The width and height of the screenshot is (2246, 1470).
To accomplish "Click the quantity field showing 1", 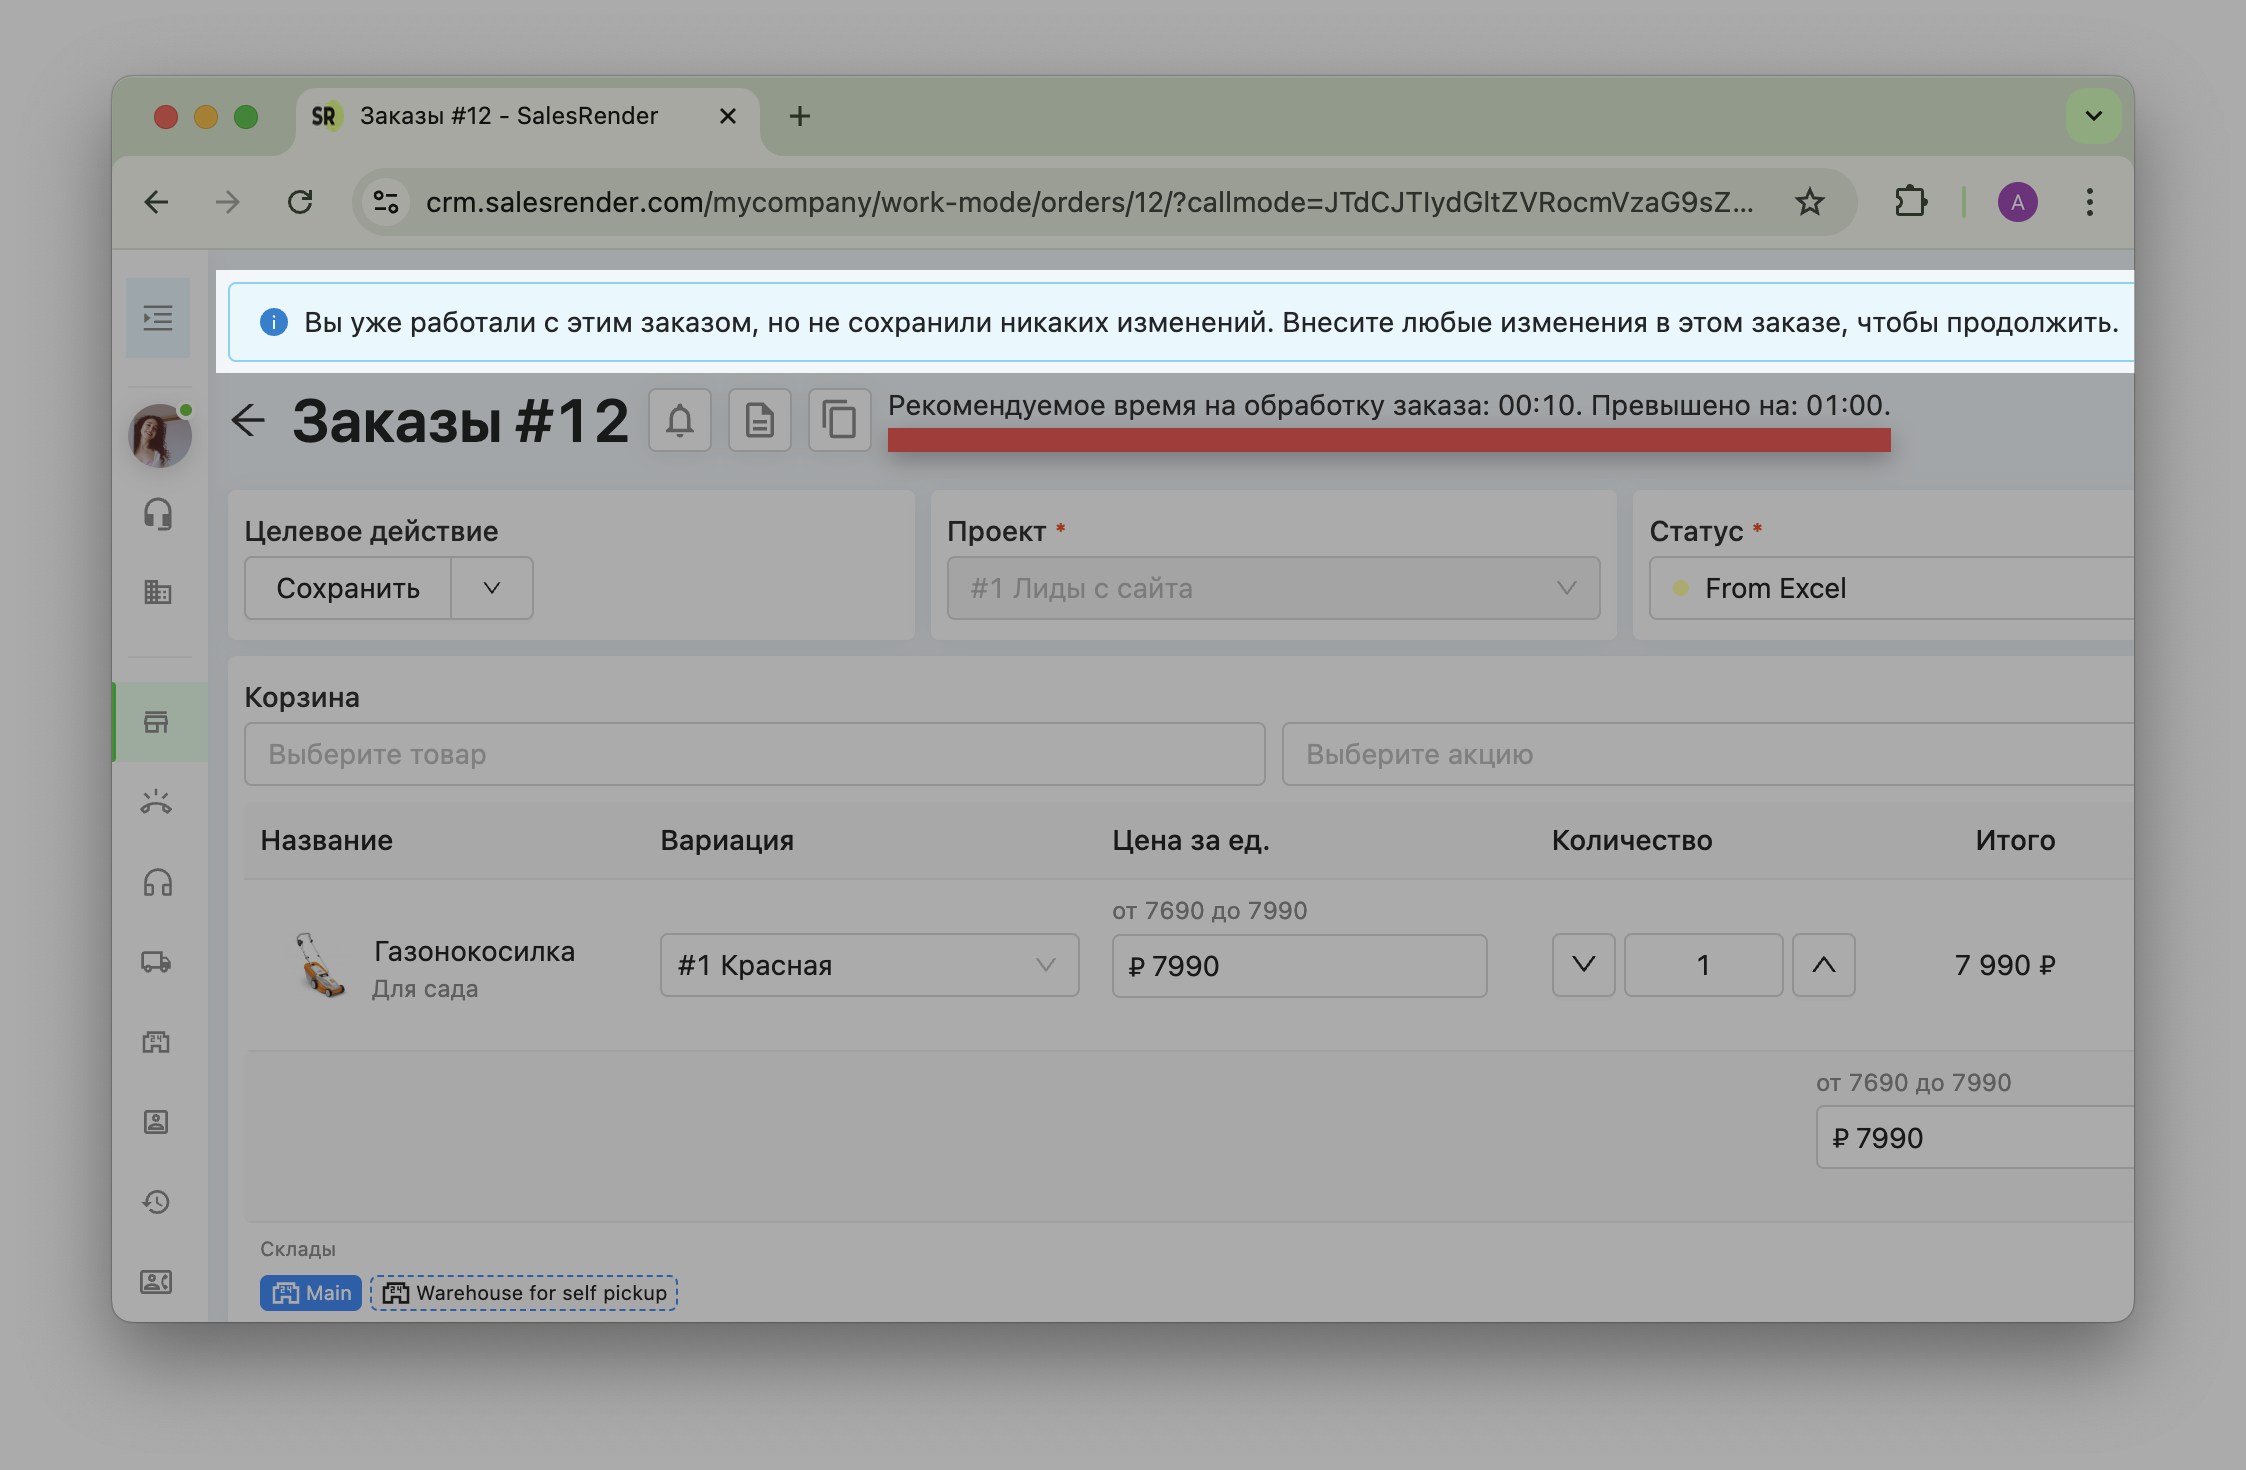I will point(1704,965).
